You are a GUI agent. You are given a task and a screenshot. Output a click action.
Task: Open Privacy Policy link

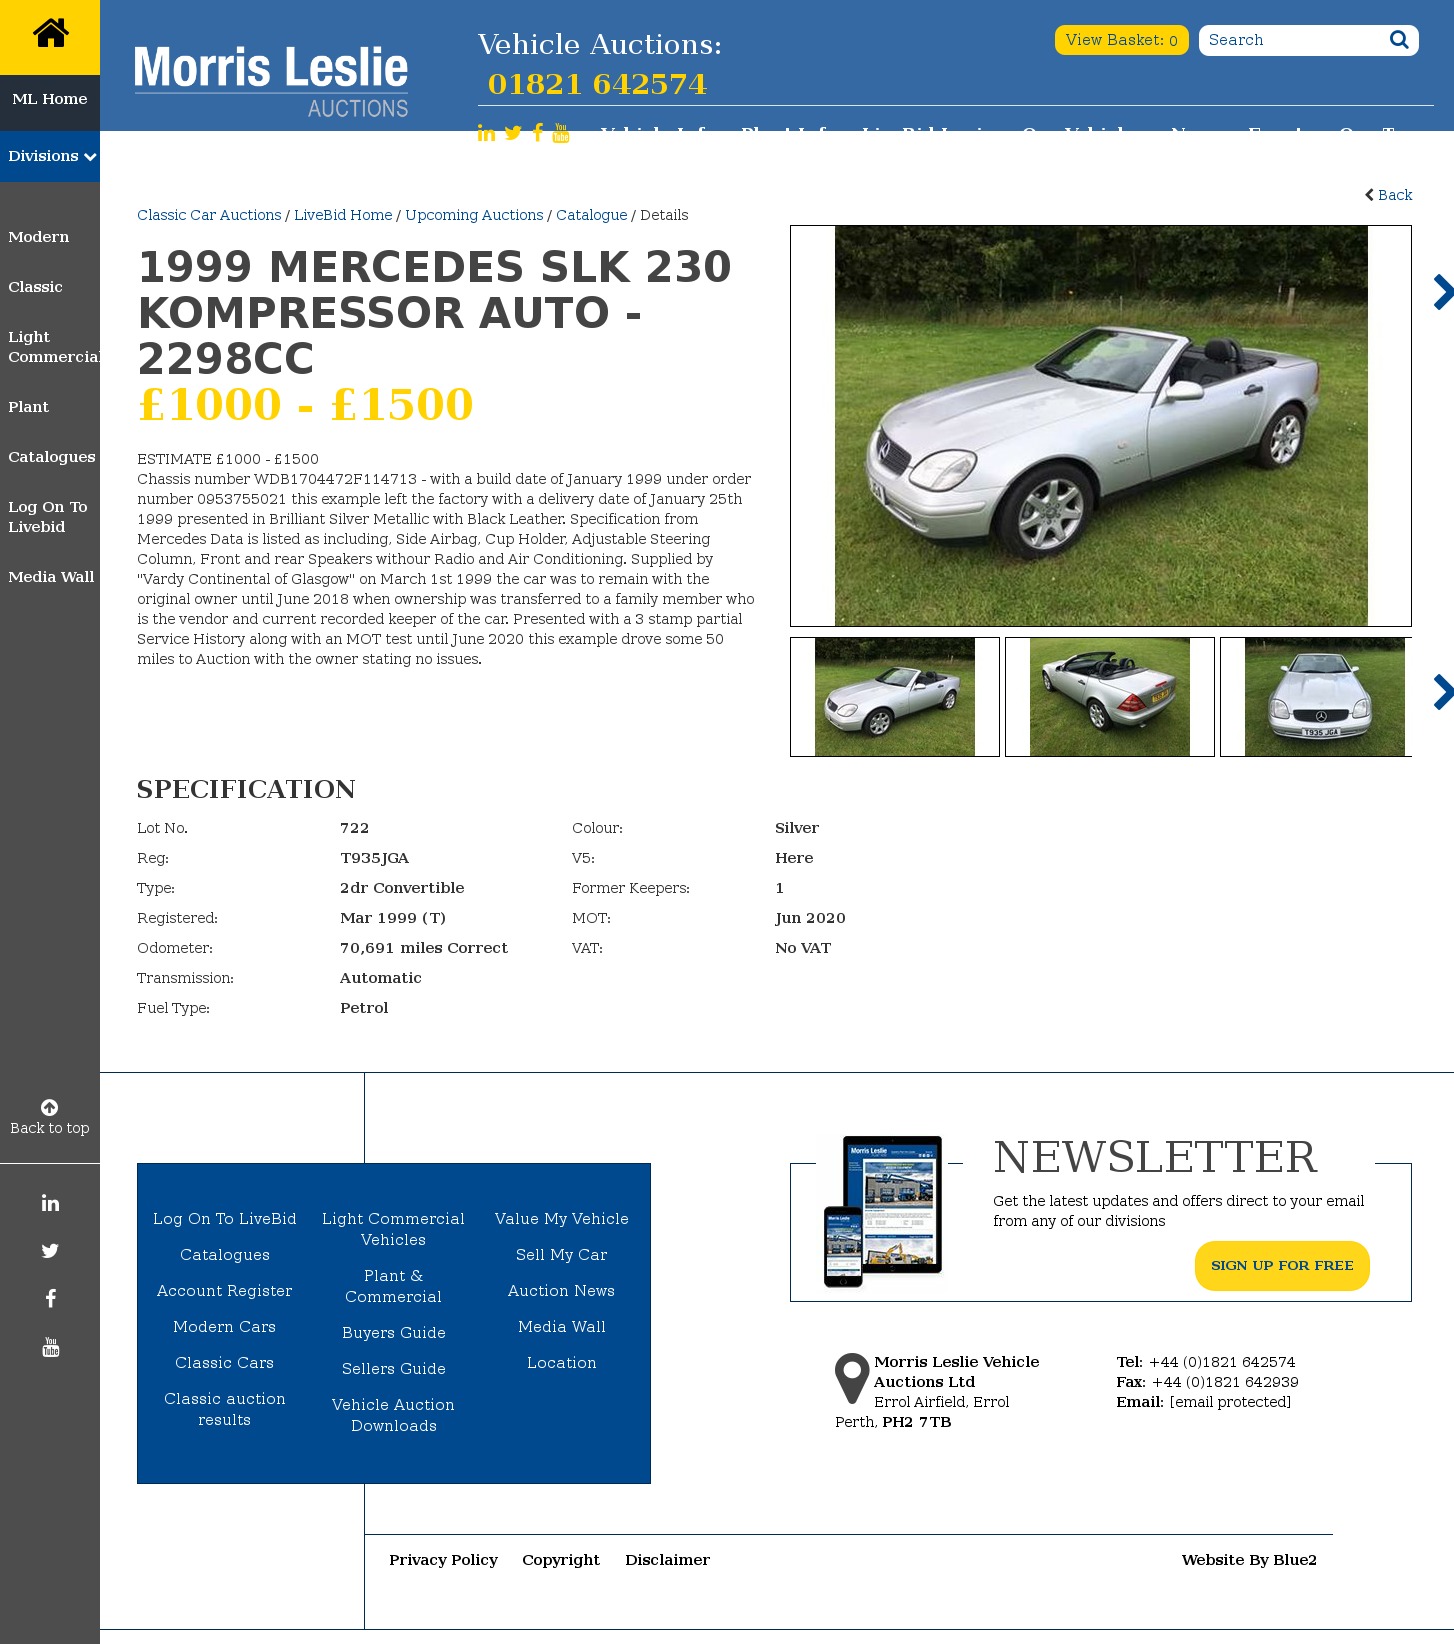click(443, 1560)
